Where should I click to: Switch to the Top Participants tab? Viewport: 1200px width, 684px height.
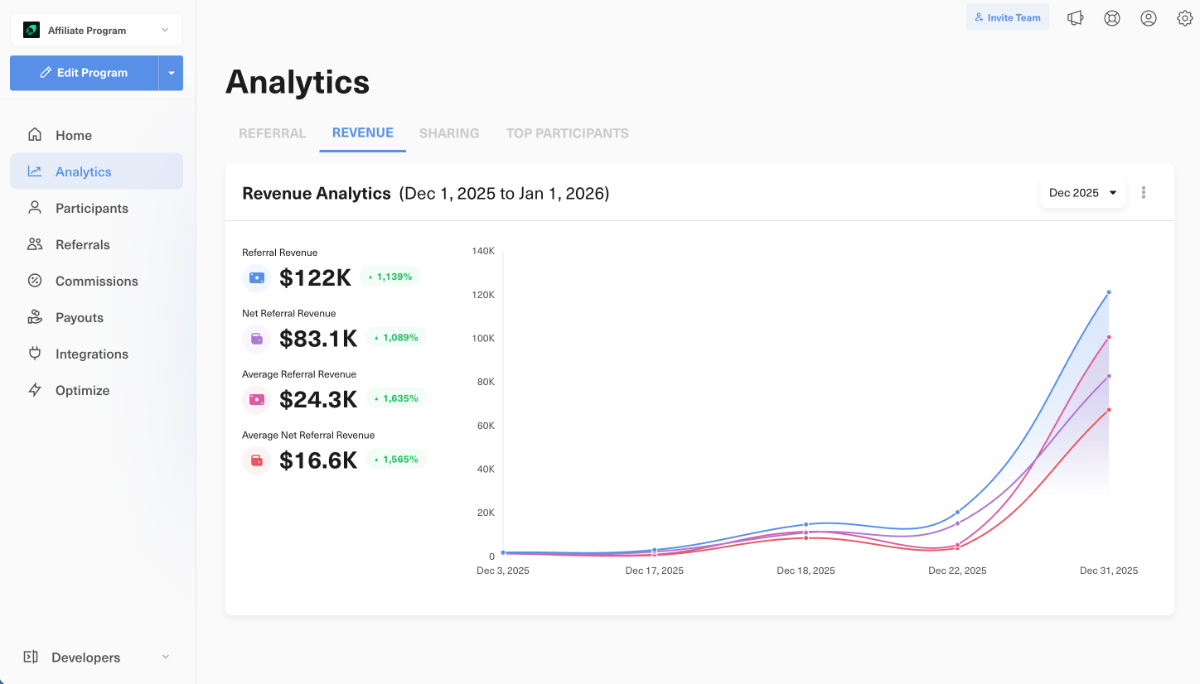pos(567,133)
